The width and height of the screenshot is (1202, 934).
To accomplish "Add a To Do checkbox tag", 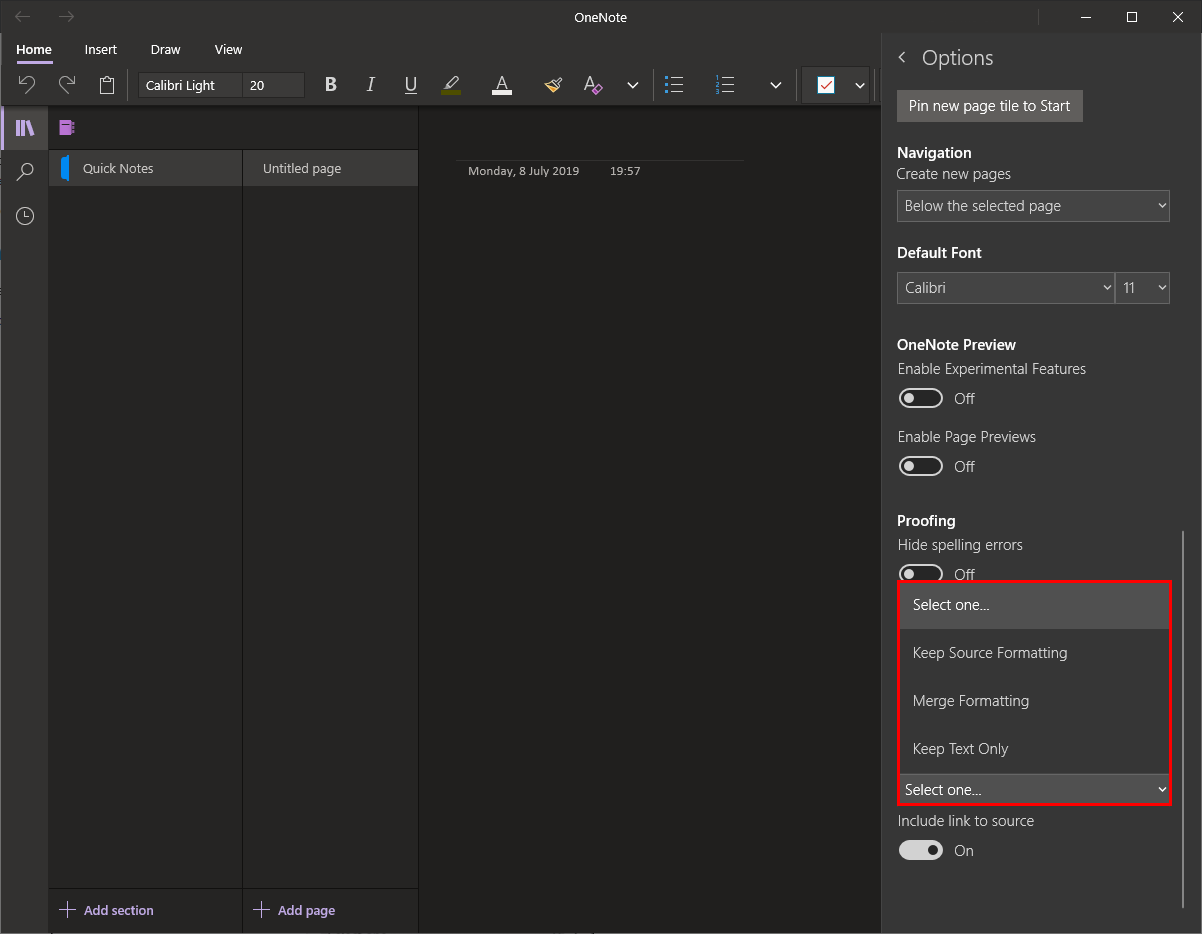I will pyautogui.click(x=826, y=85).
